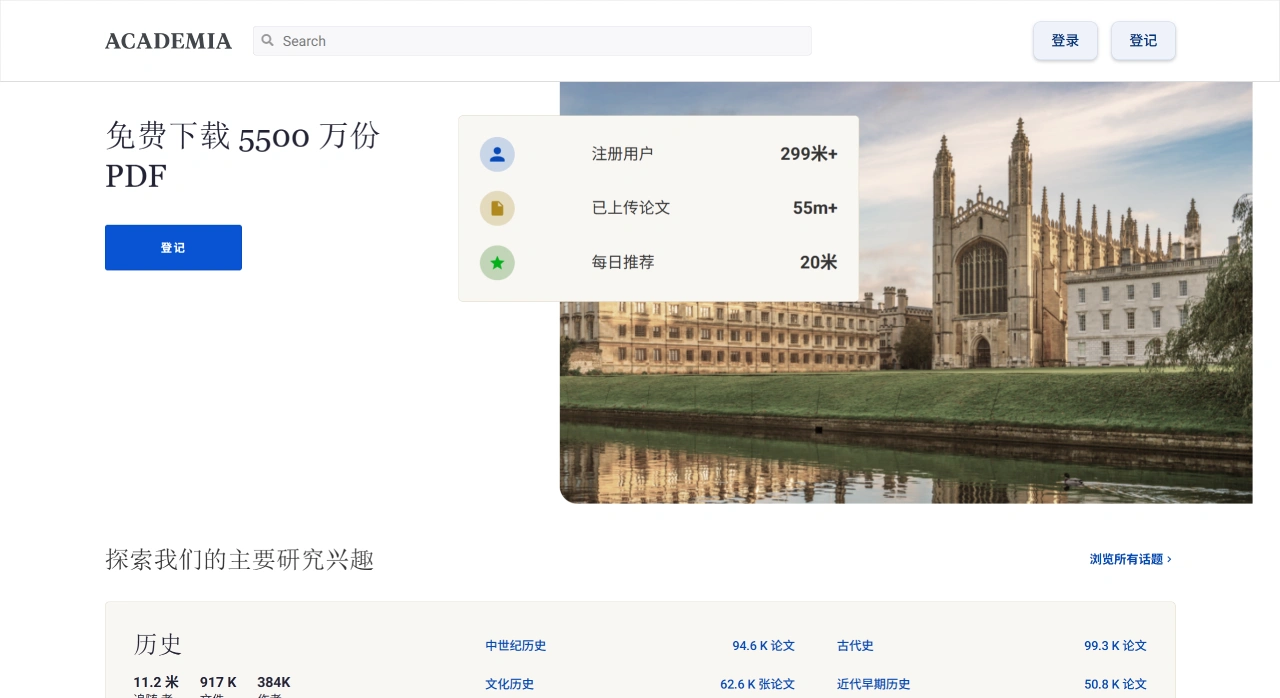
Task: Open the 古代史 topic link
Action: (x=855, y=646)
